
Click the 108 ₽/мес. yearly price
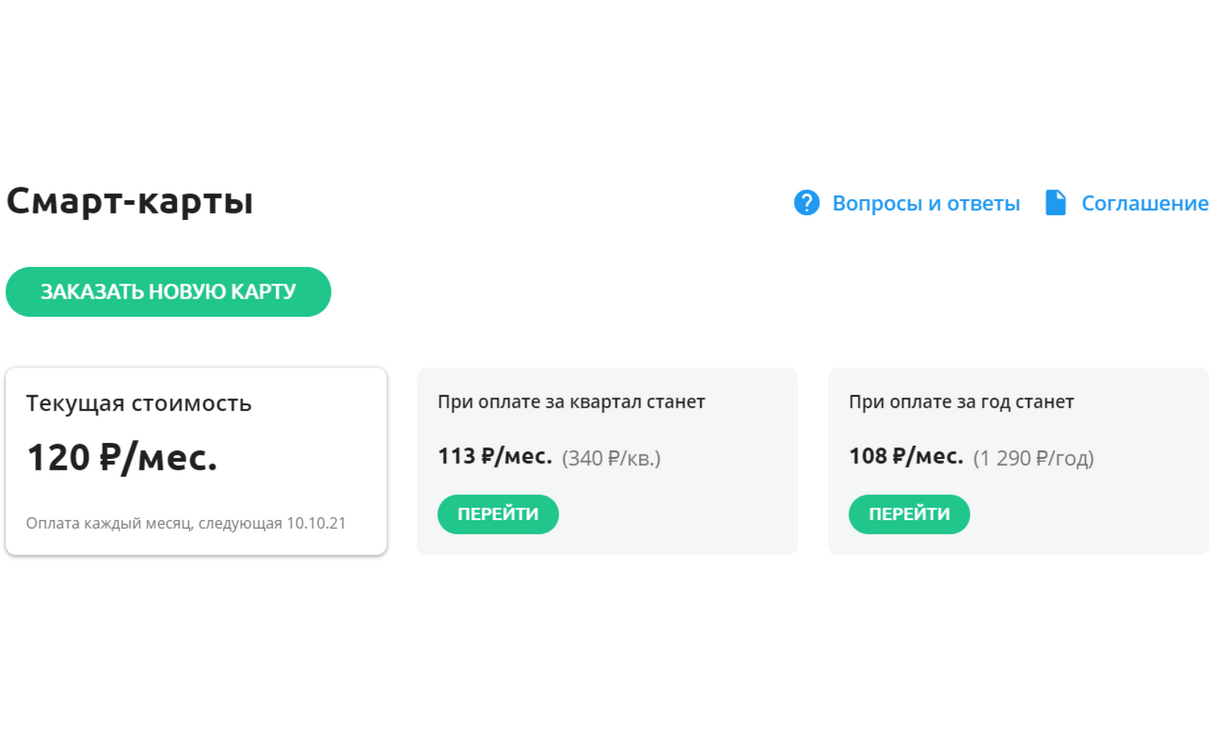906,456
